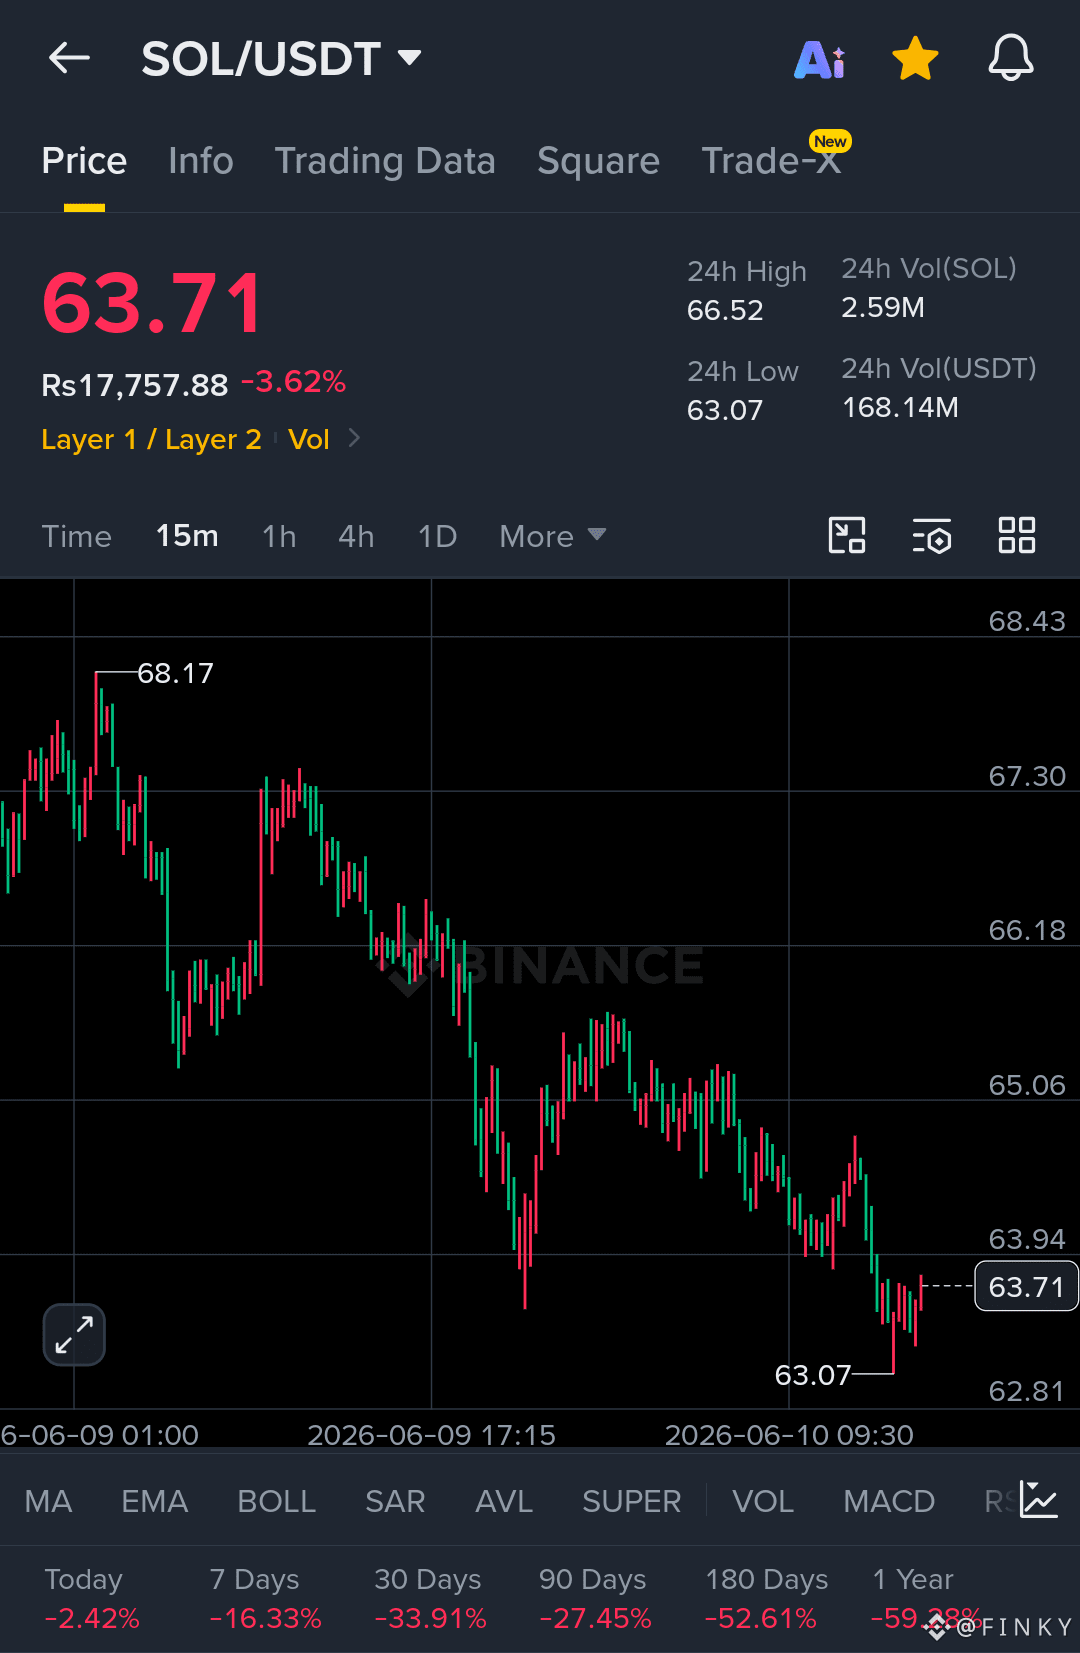Viewport: 1080px width, 1653px height.
Task: Toggle the favorite star for SOL/USDT
Action: coord(915,58)
